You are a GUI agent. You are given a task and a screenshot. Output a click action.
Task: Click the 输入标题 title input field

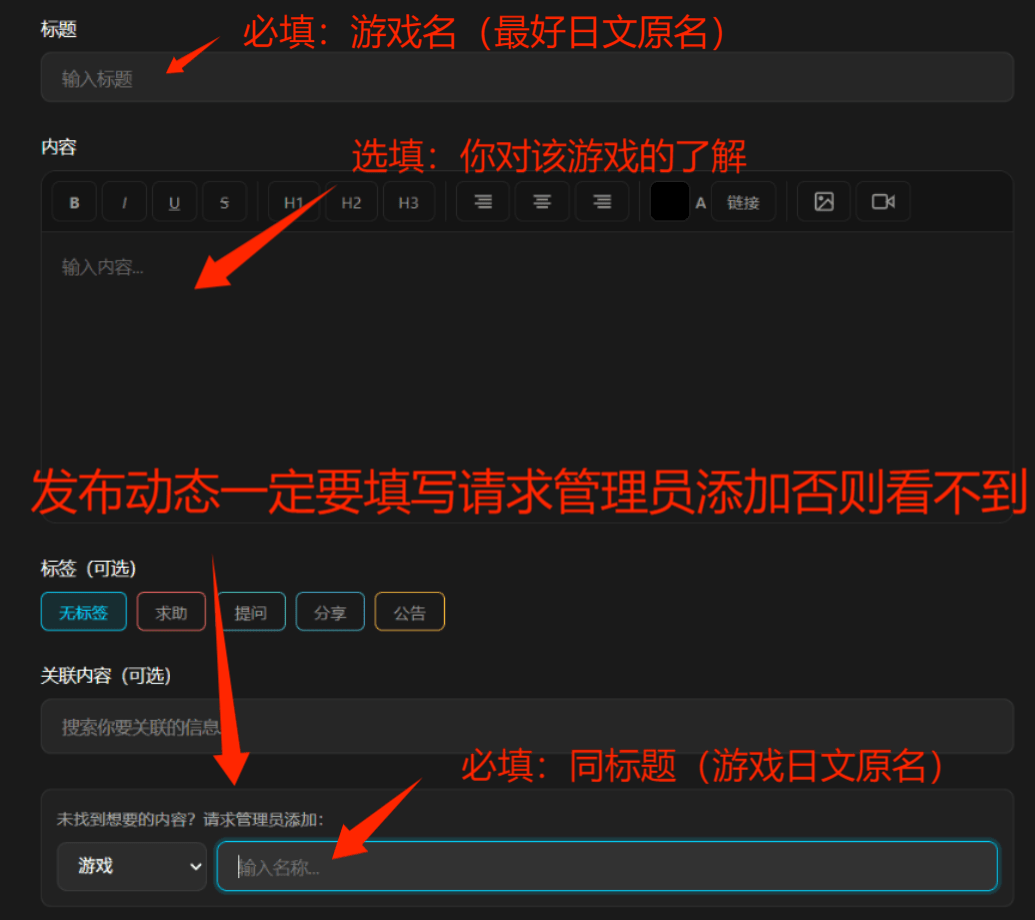tap(527, 78)
